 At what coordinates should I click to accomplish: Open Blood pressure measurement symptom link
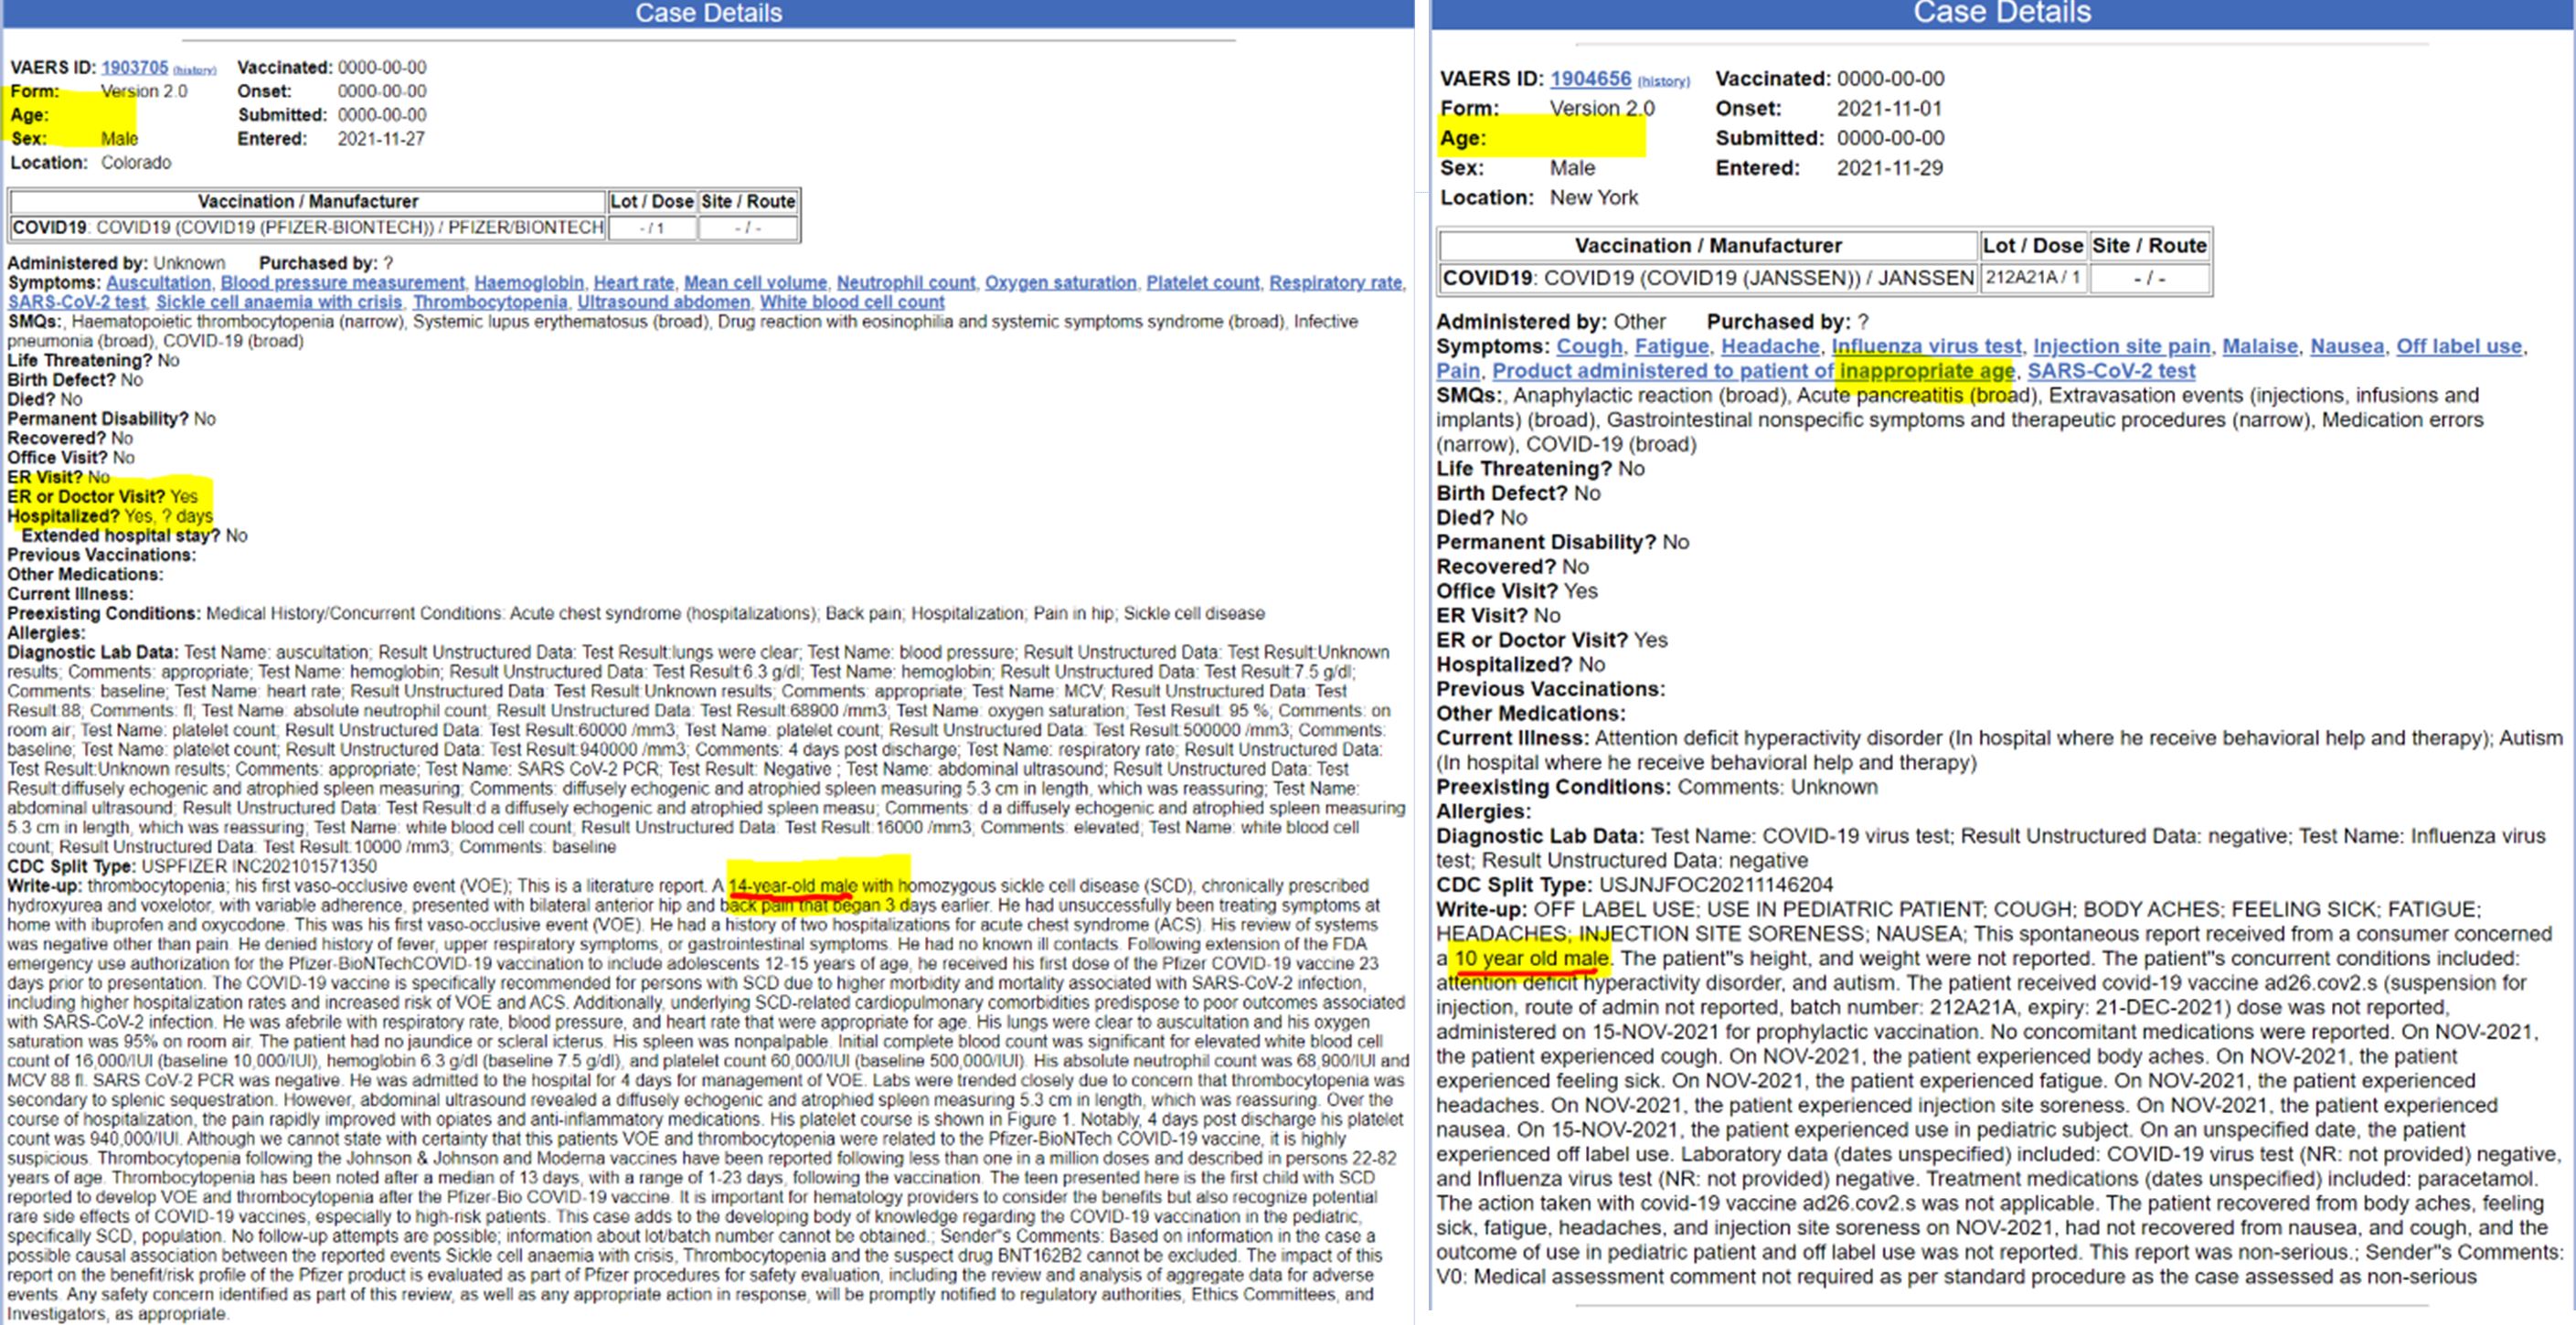(342, 283)
